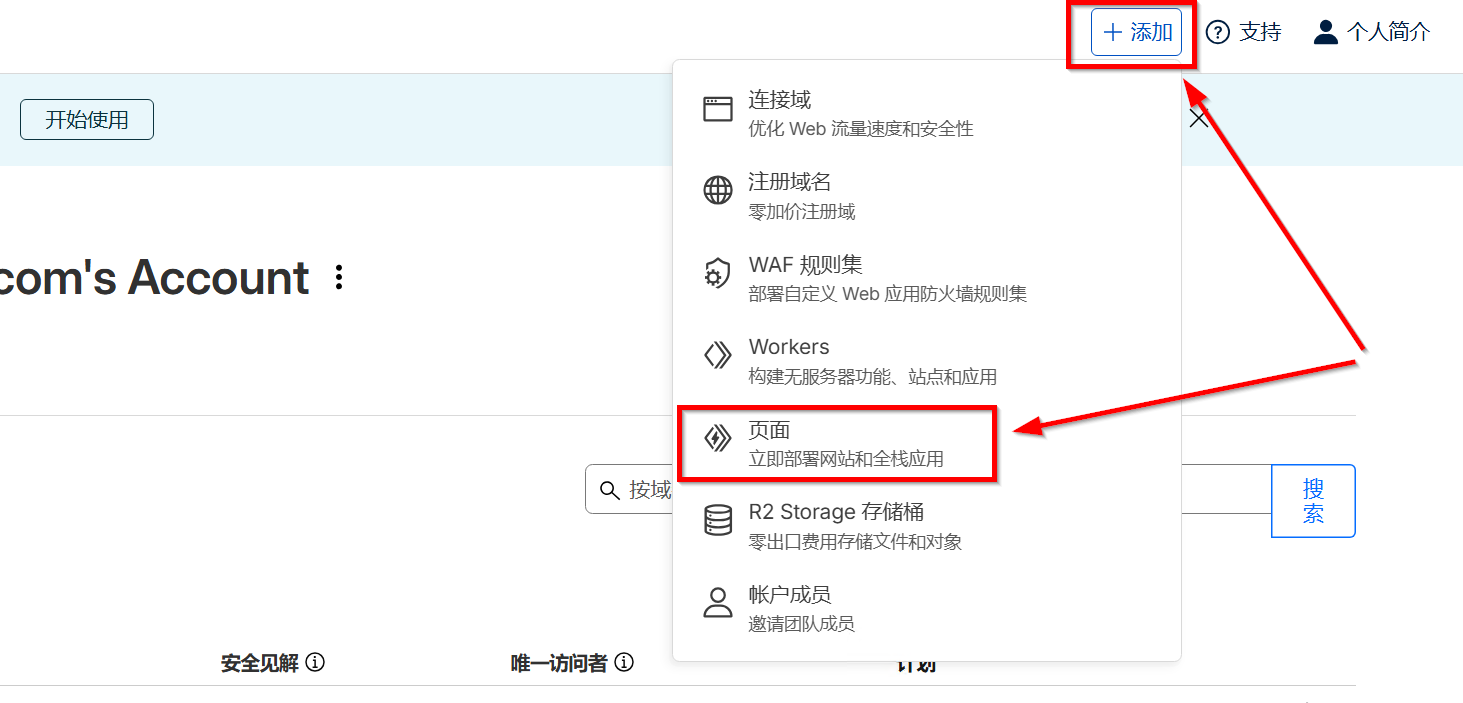Open the 添加 dropdown button

[x=1136, y=32]
